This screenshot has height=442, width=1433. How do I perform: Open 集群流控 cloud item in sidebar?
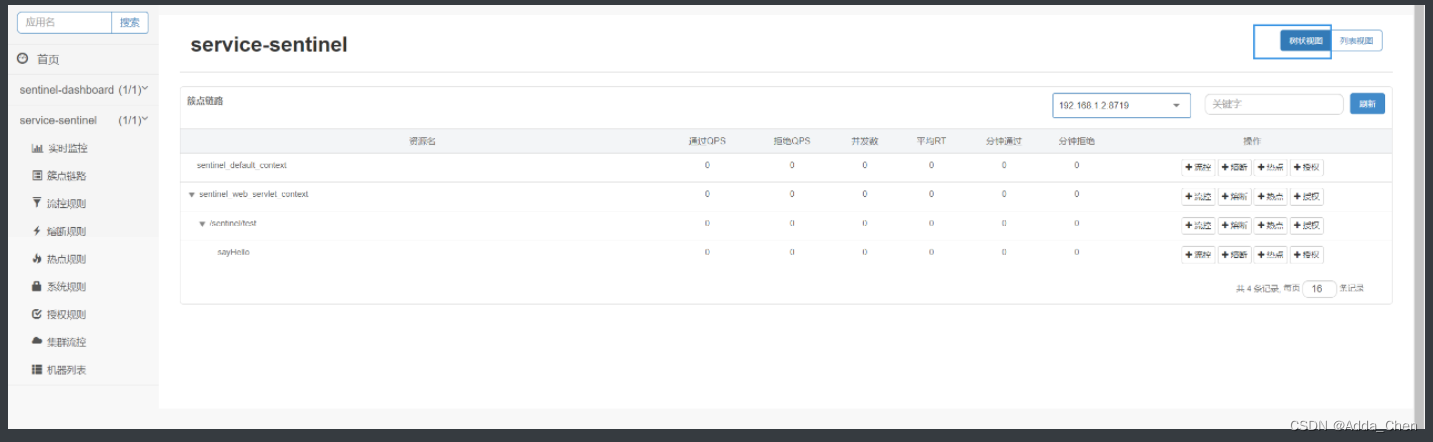click(60, 342)
